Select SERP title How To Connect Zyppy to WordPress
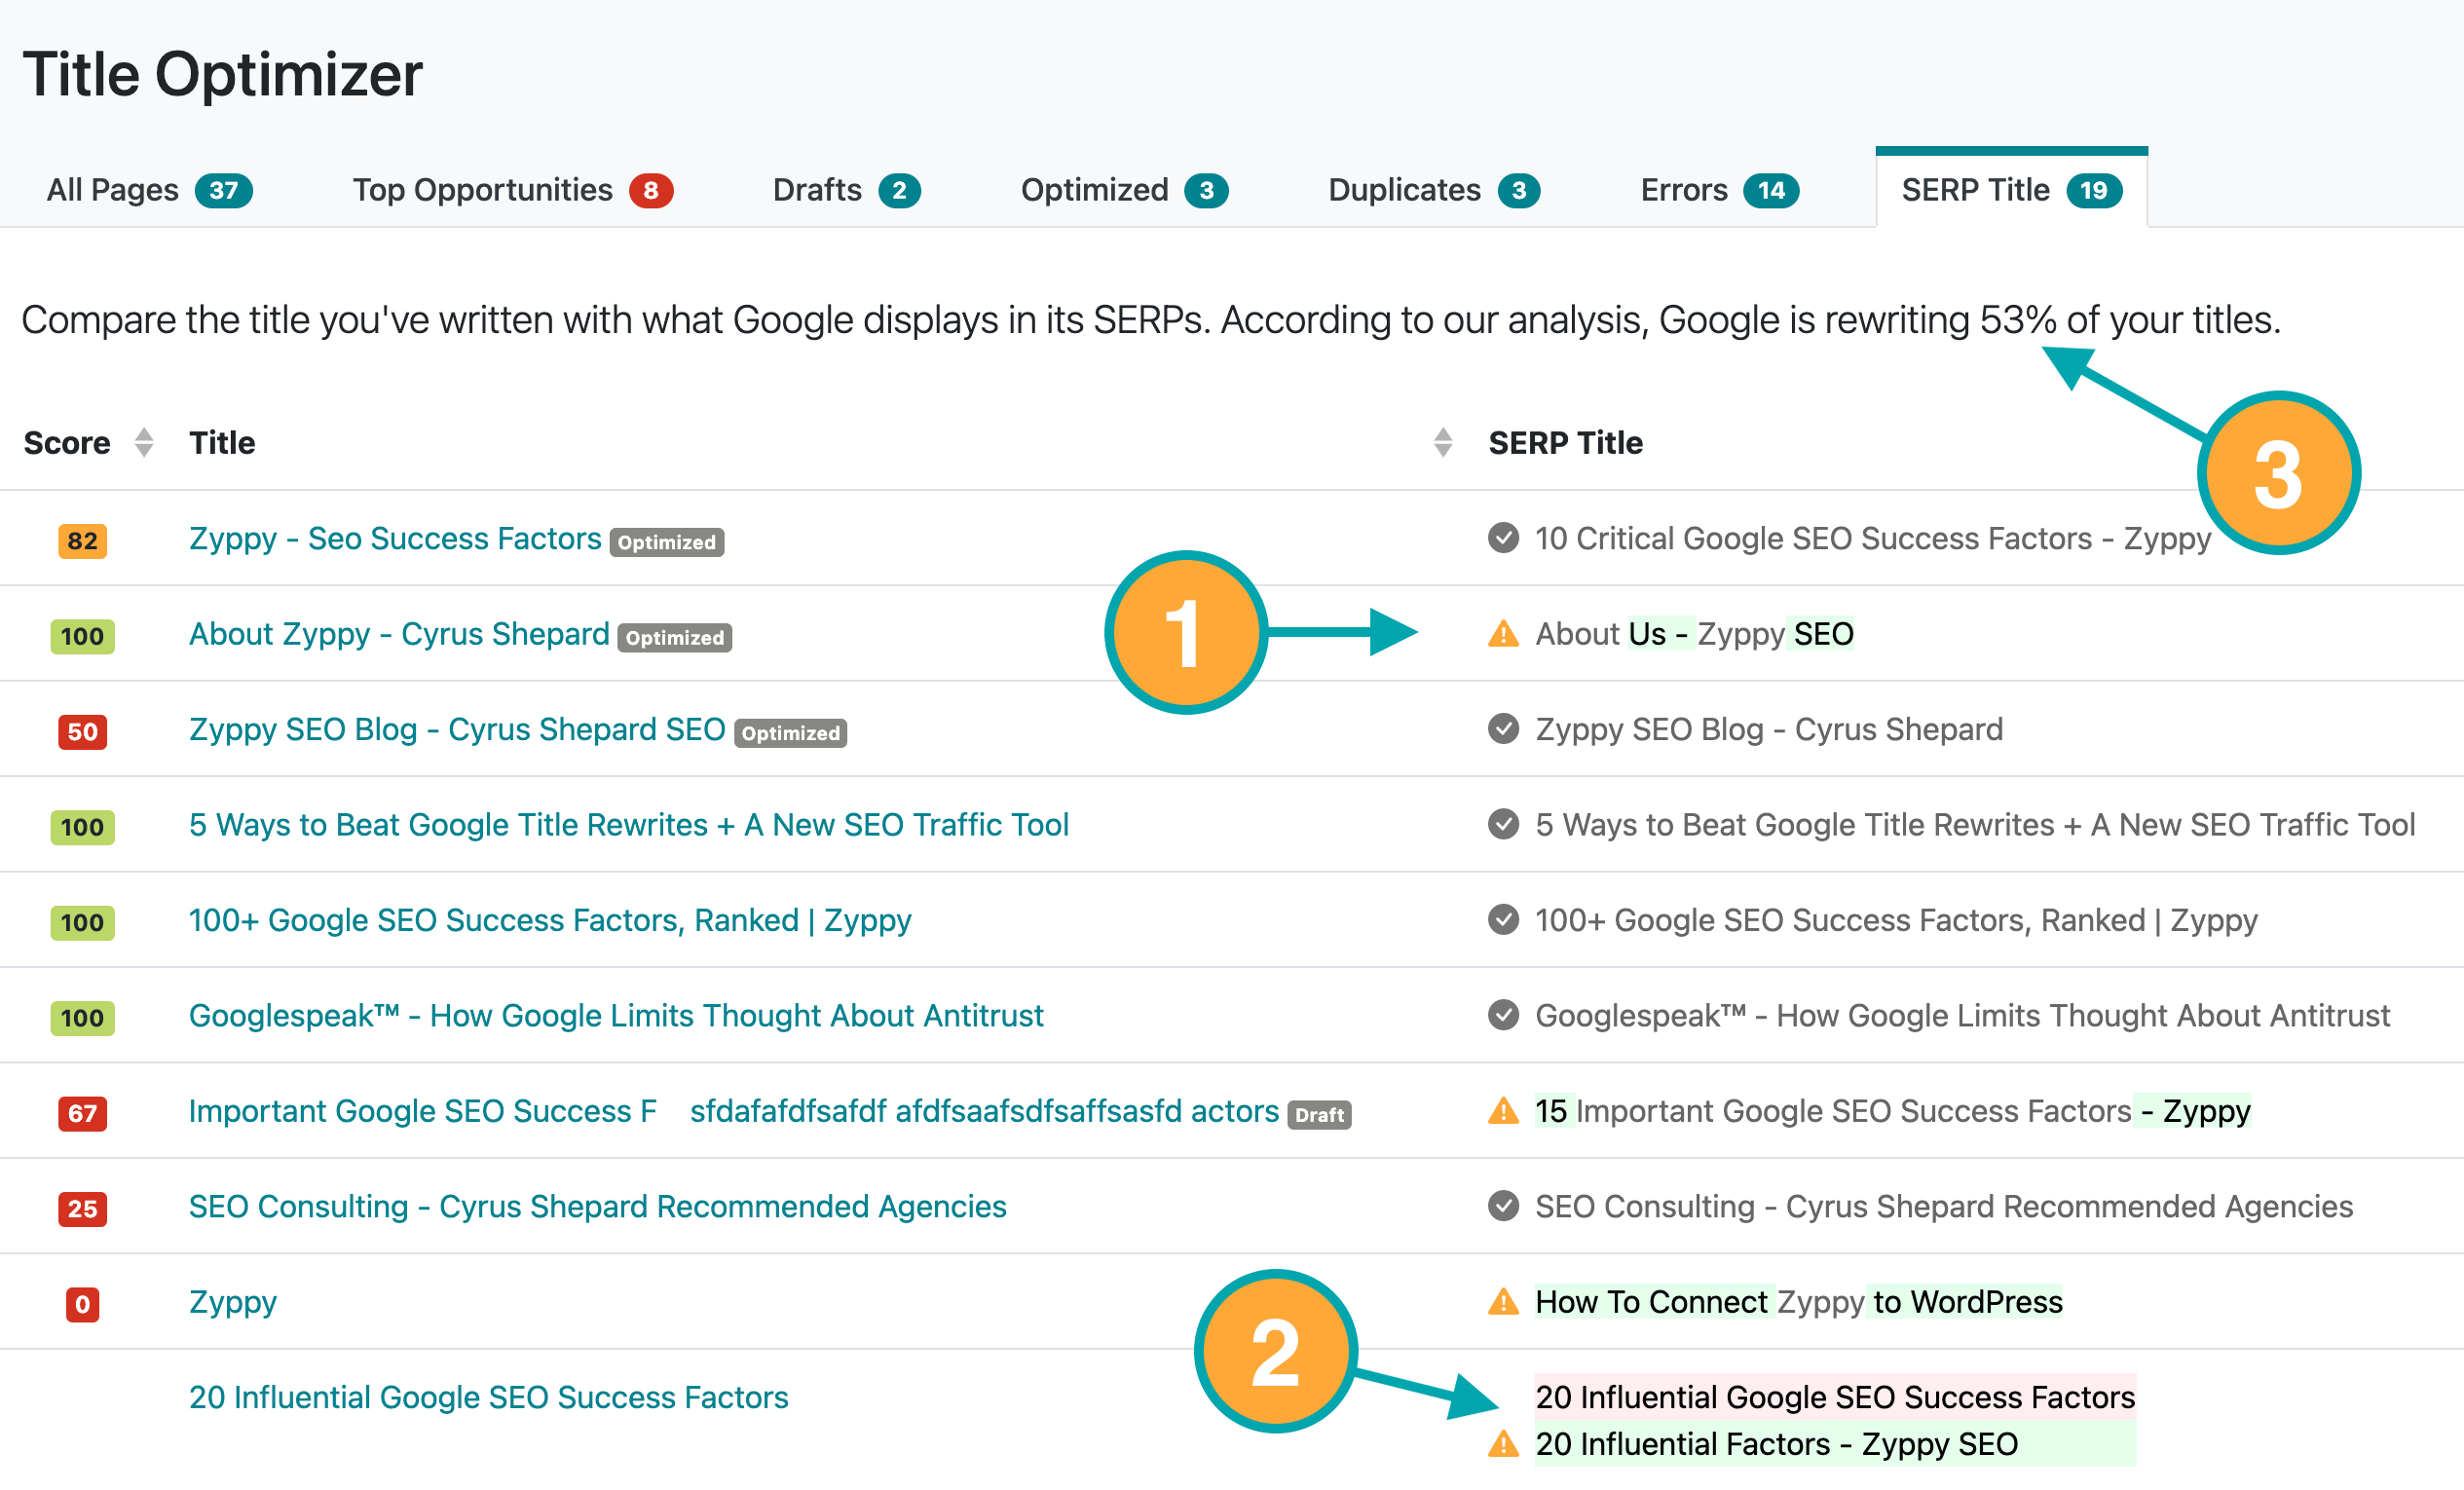 [x=1799, y=1302]
